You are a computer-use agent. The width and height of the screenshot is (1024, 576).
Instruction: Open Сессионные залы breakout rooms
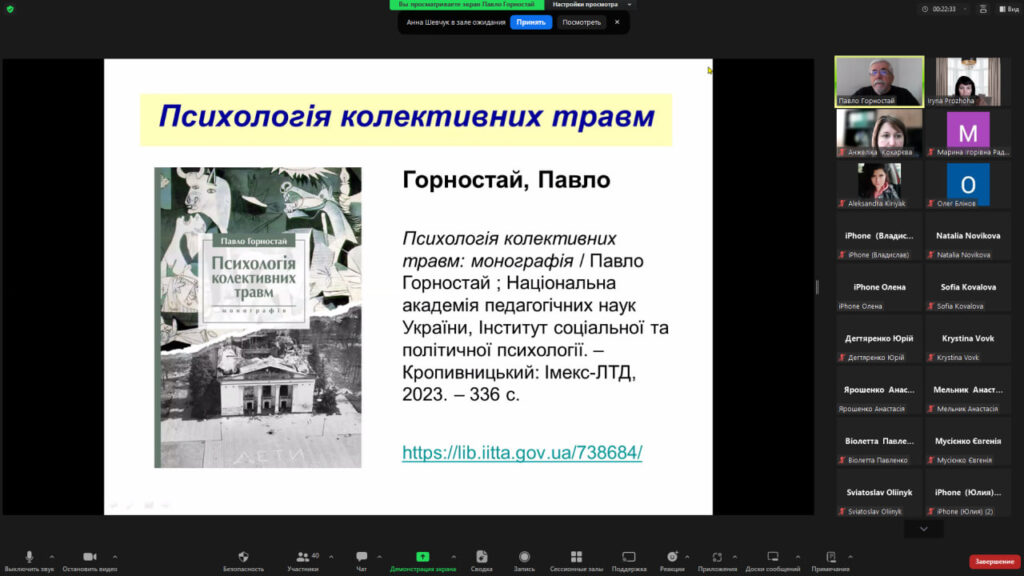point(576,558)
